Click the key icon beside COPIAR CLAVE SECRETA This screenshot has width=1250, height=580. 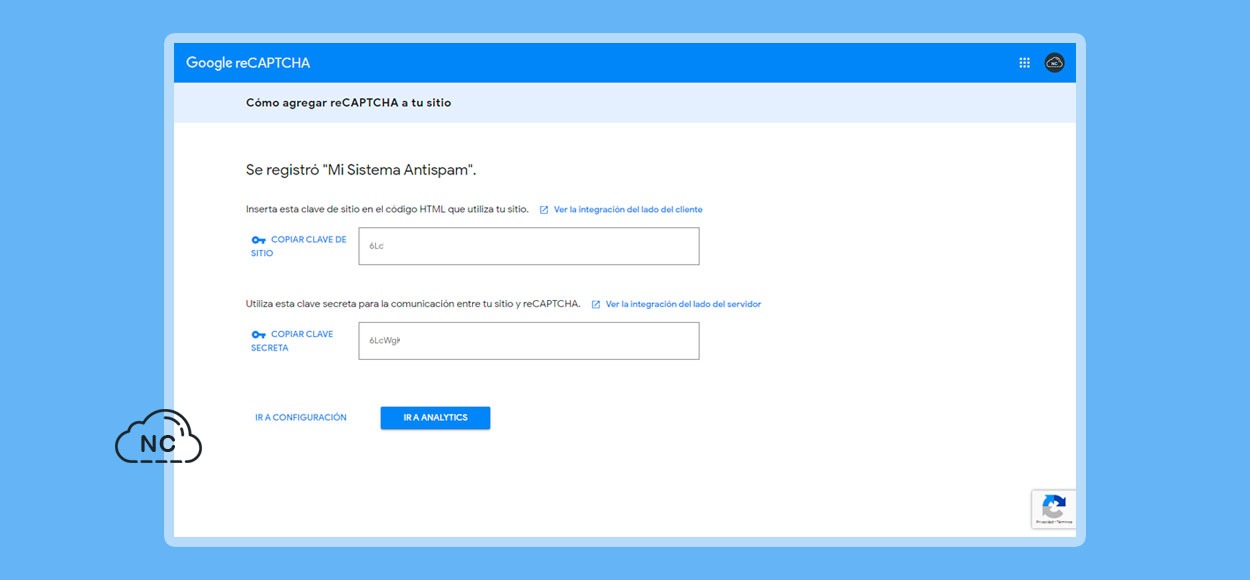pyautogui.click(x=258, y=334)
